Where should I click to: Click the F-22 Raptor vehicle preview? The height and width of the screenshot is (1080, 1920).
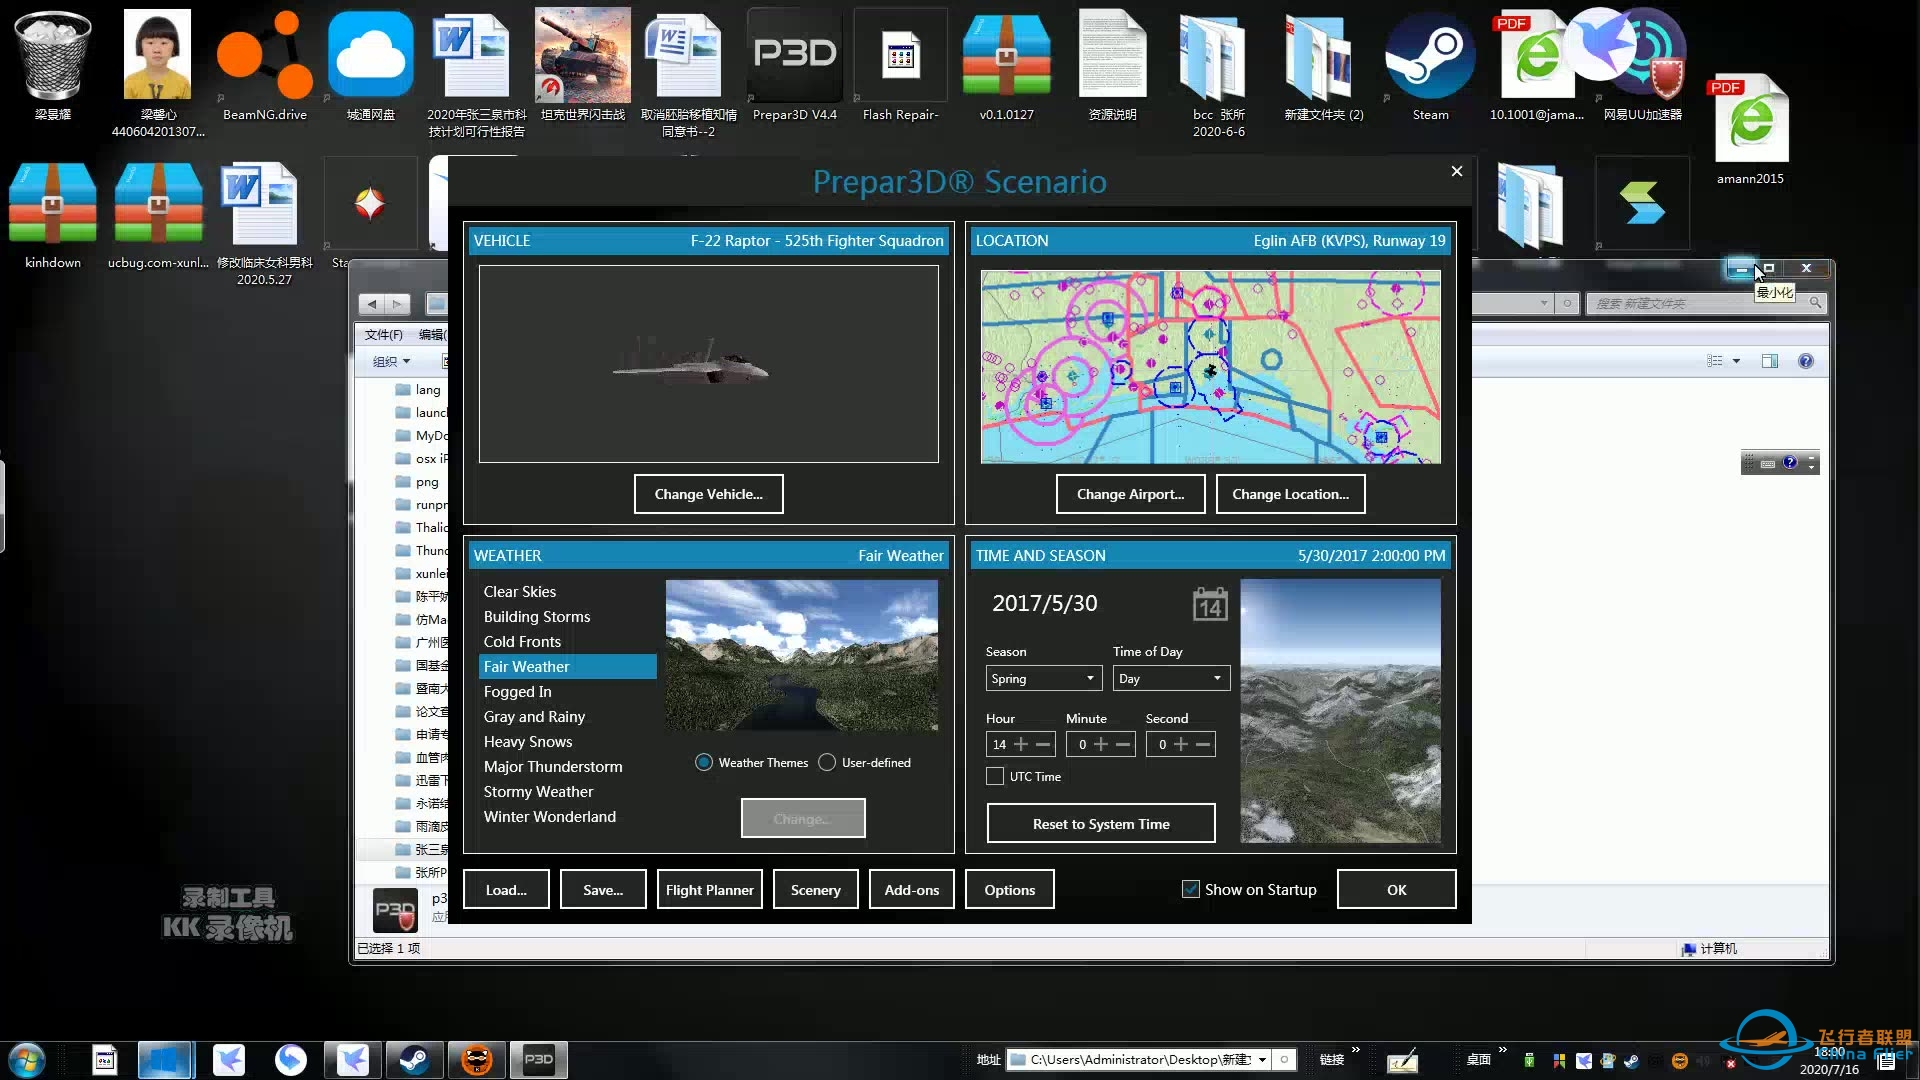[x=709, y=364]
